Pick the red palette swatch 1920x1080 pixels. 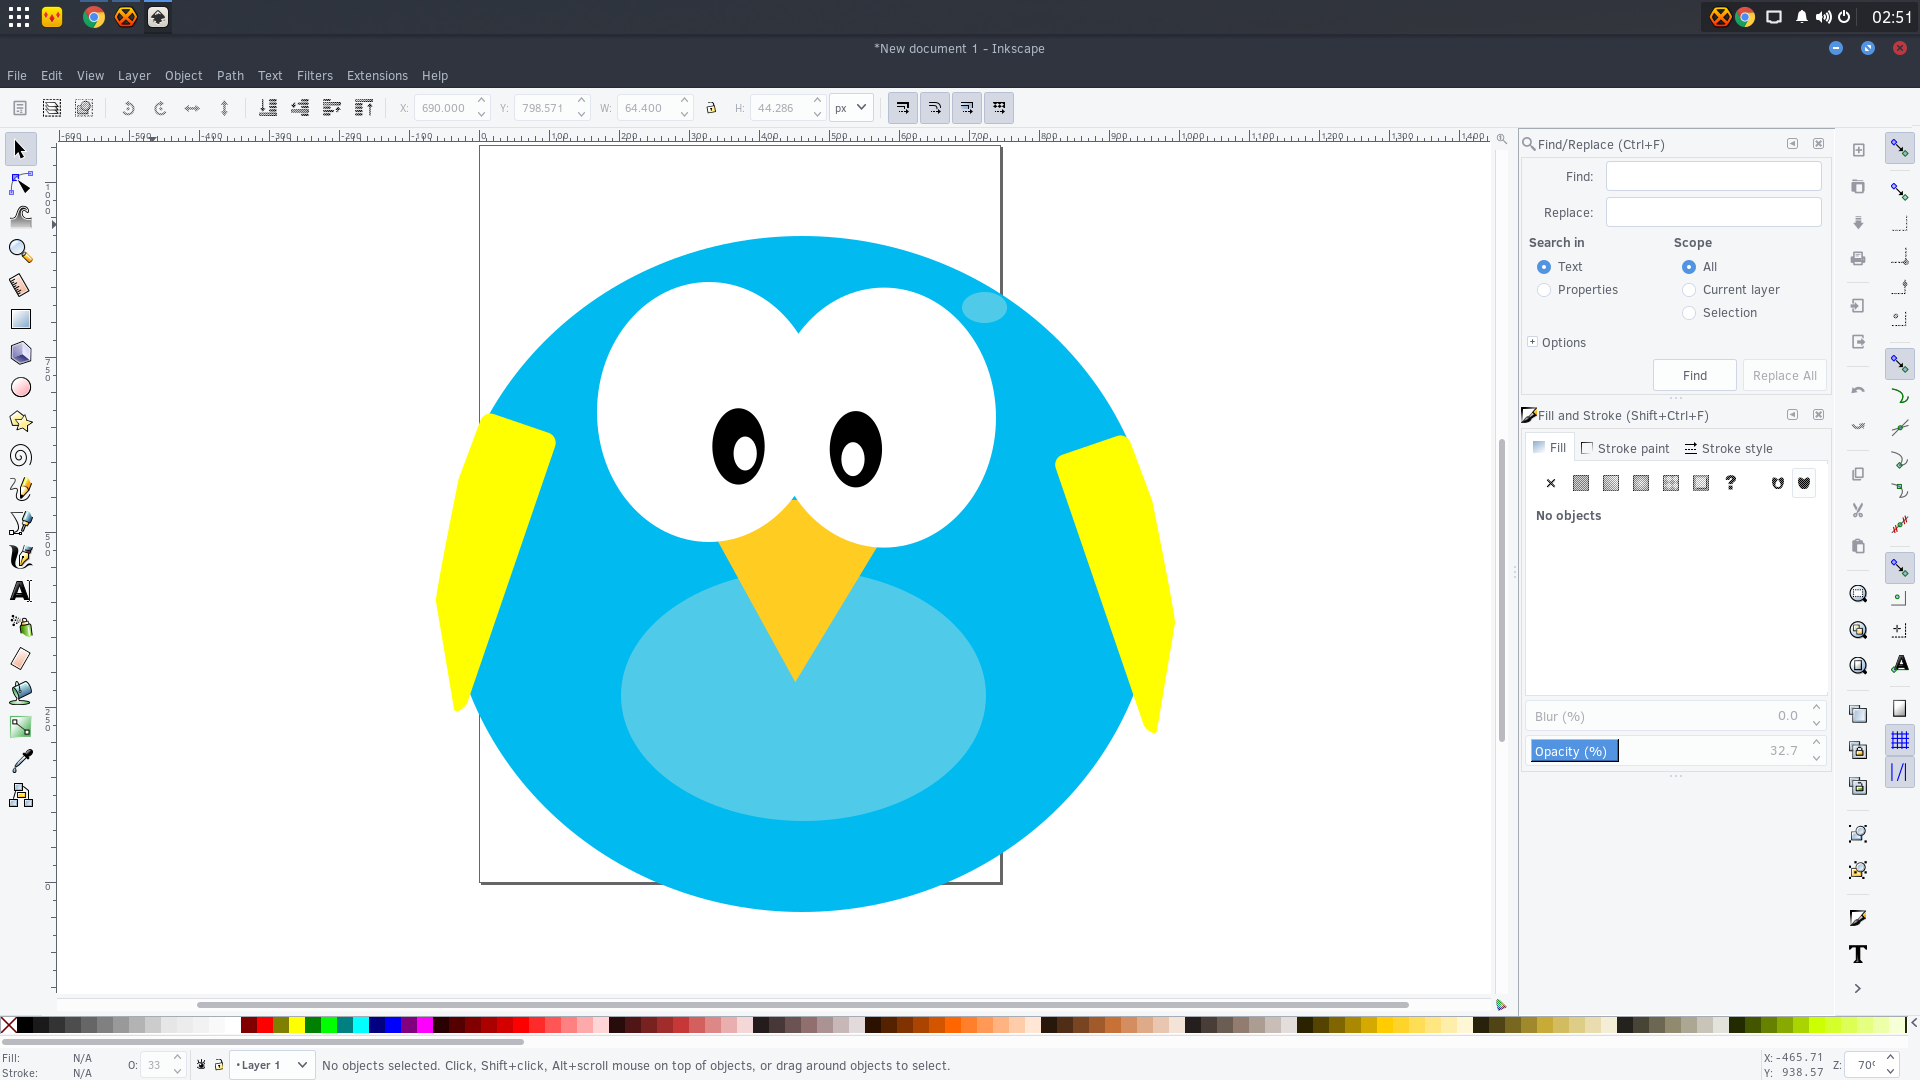tap(265, 1025)
